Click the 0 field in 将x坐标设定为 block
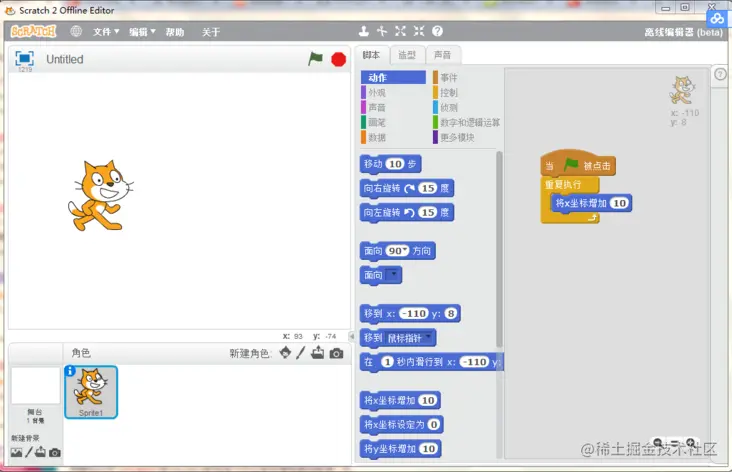The width and height of the screenshot is (732, 472). tap(434, 424)
